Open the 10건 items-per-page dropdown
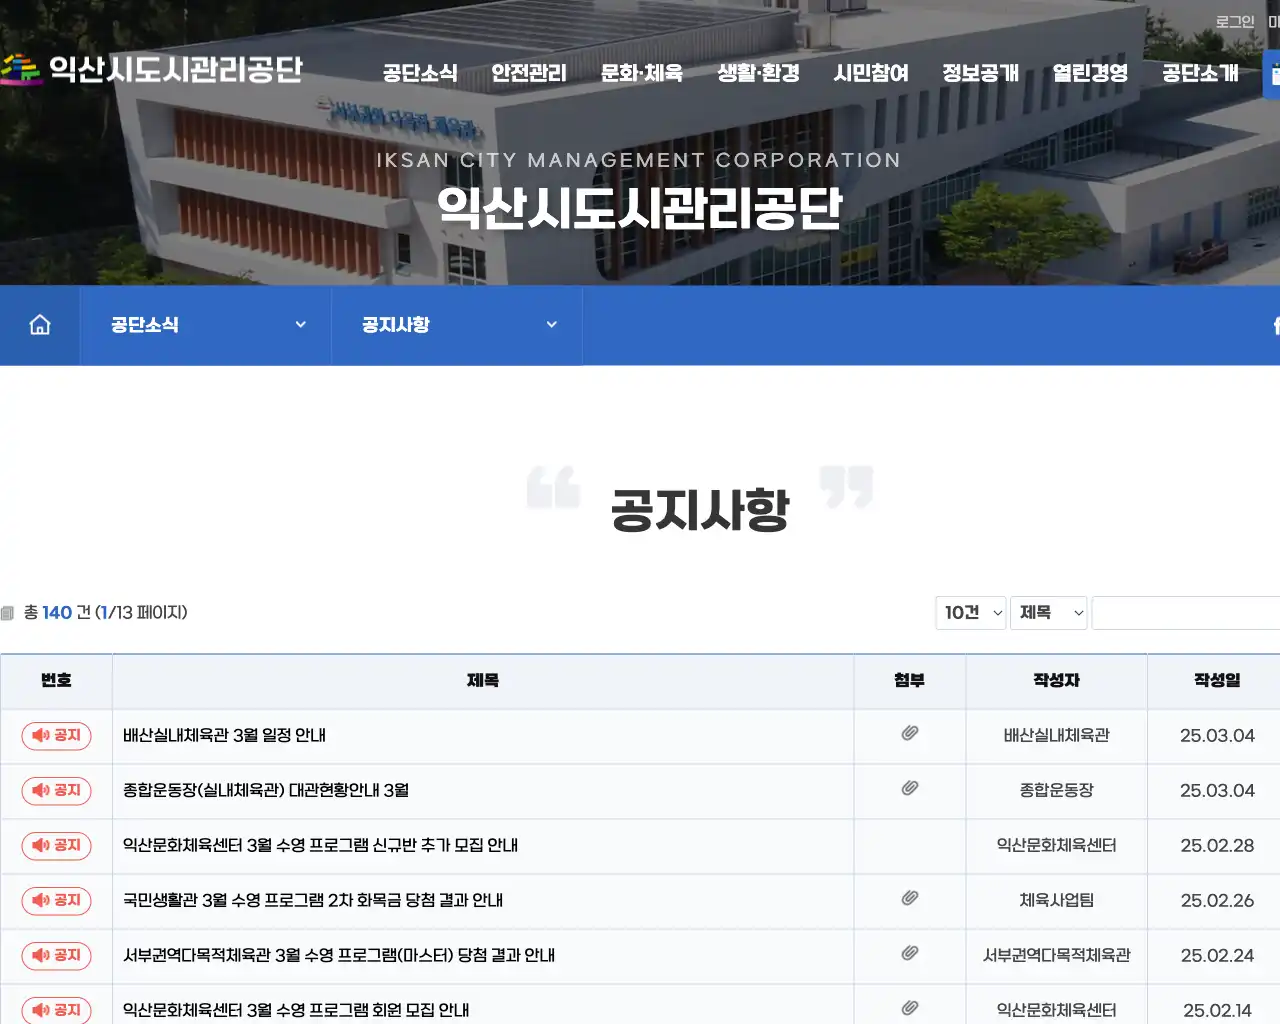The width and height of the screenshot is (1280, 1024). 970,613
